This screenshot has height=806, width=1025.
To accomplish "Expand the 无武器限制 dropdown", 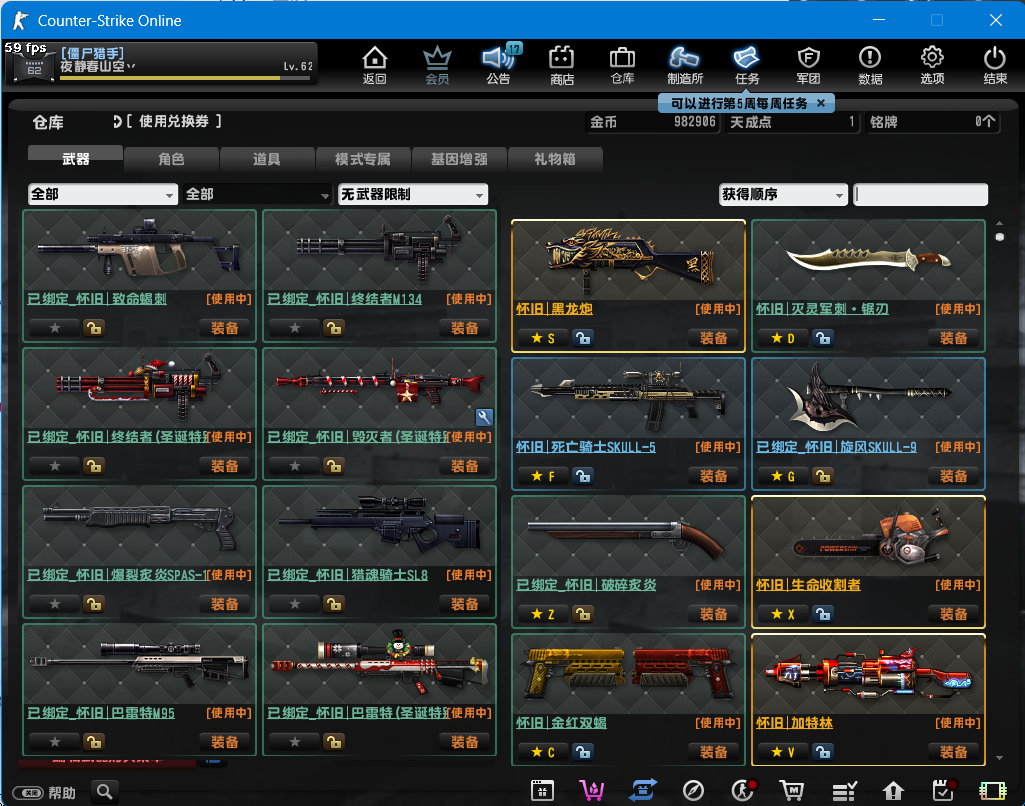I will click(x=412, y=194).
